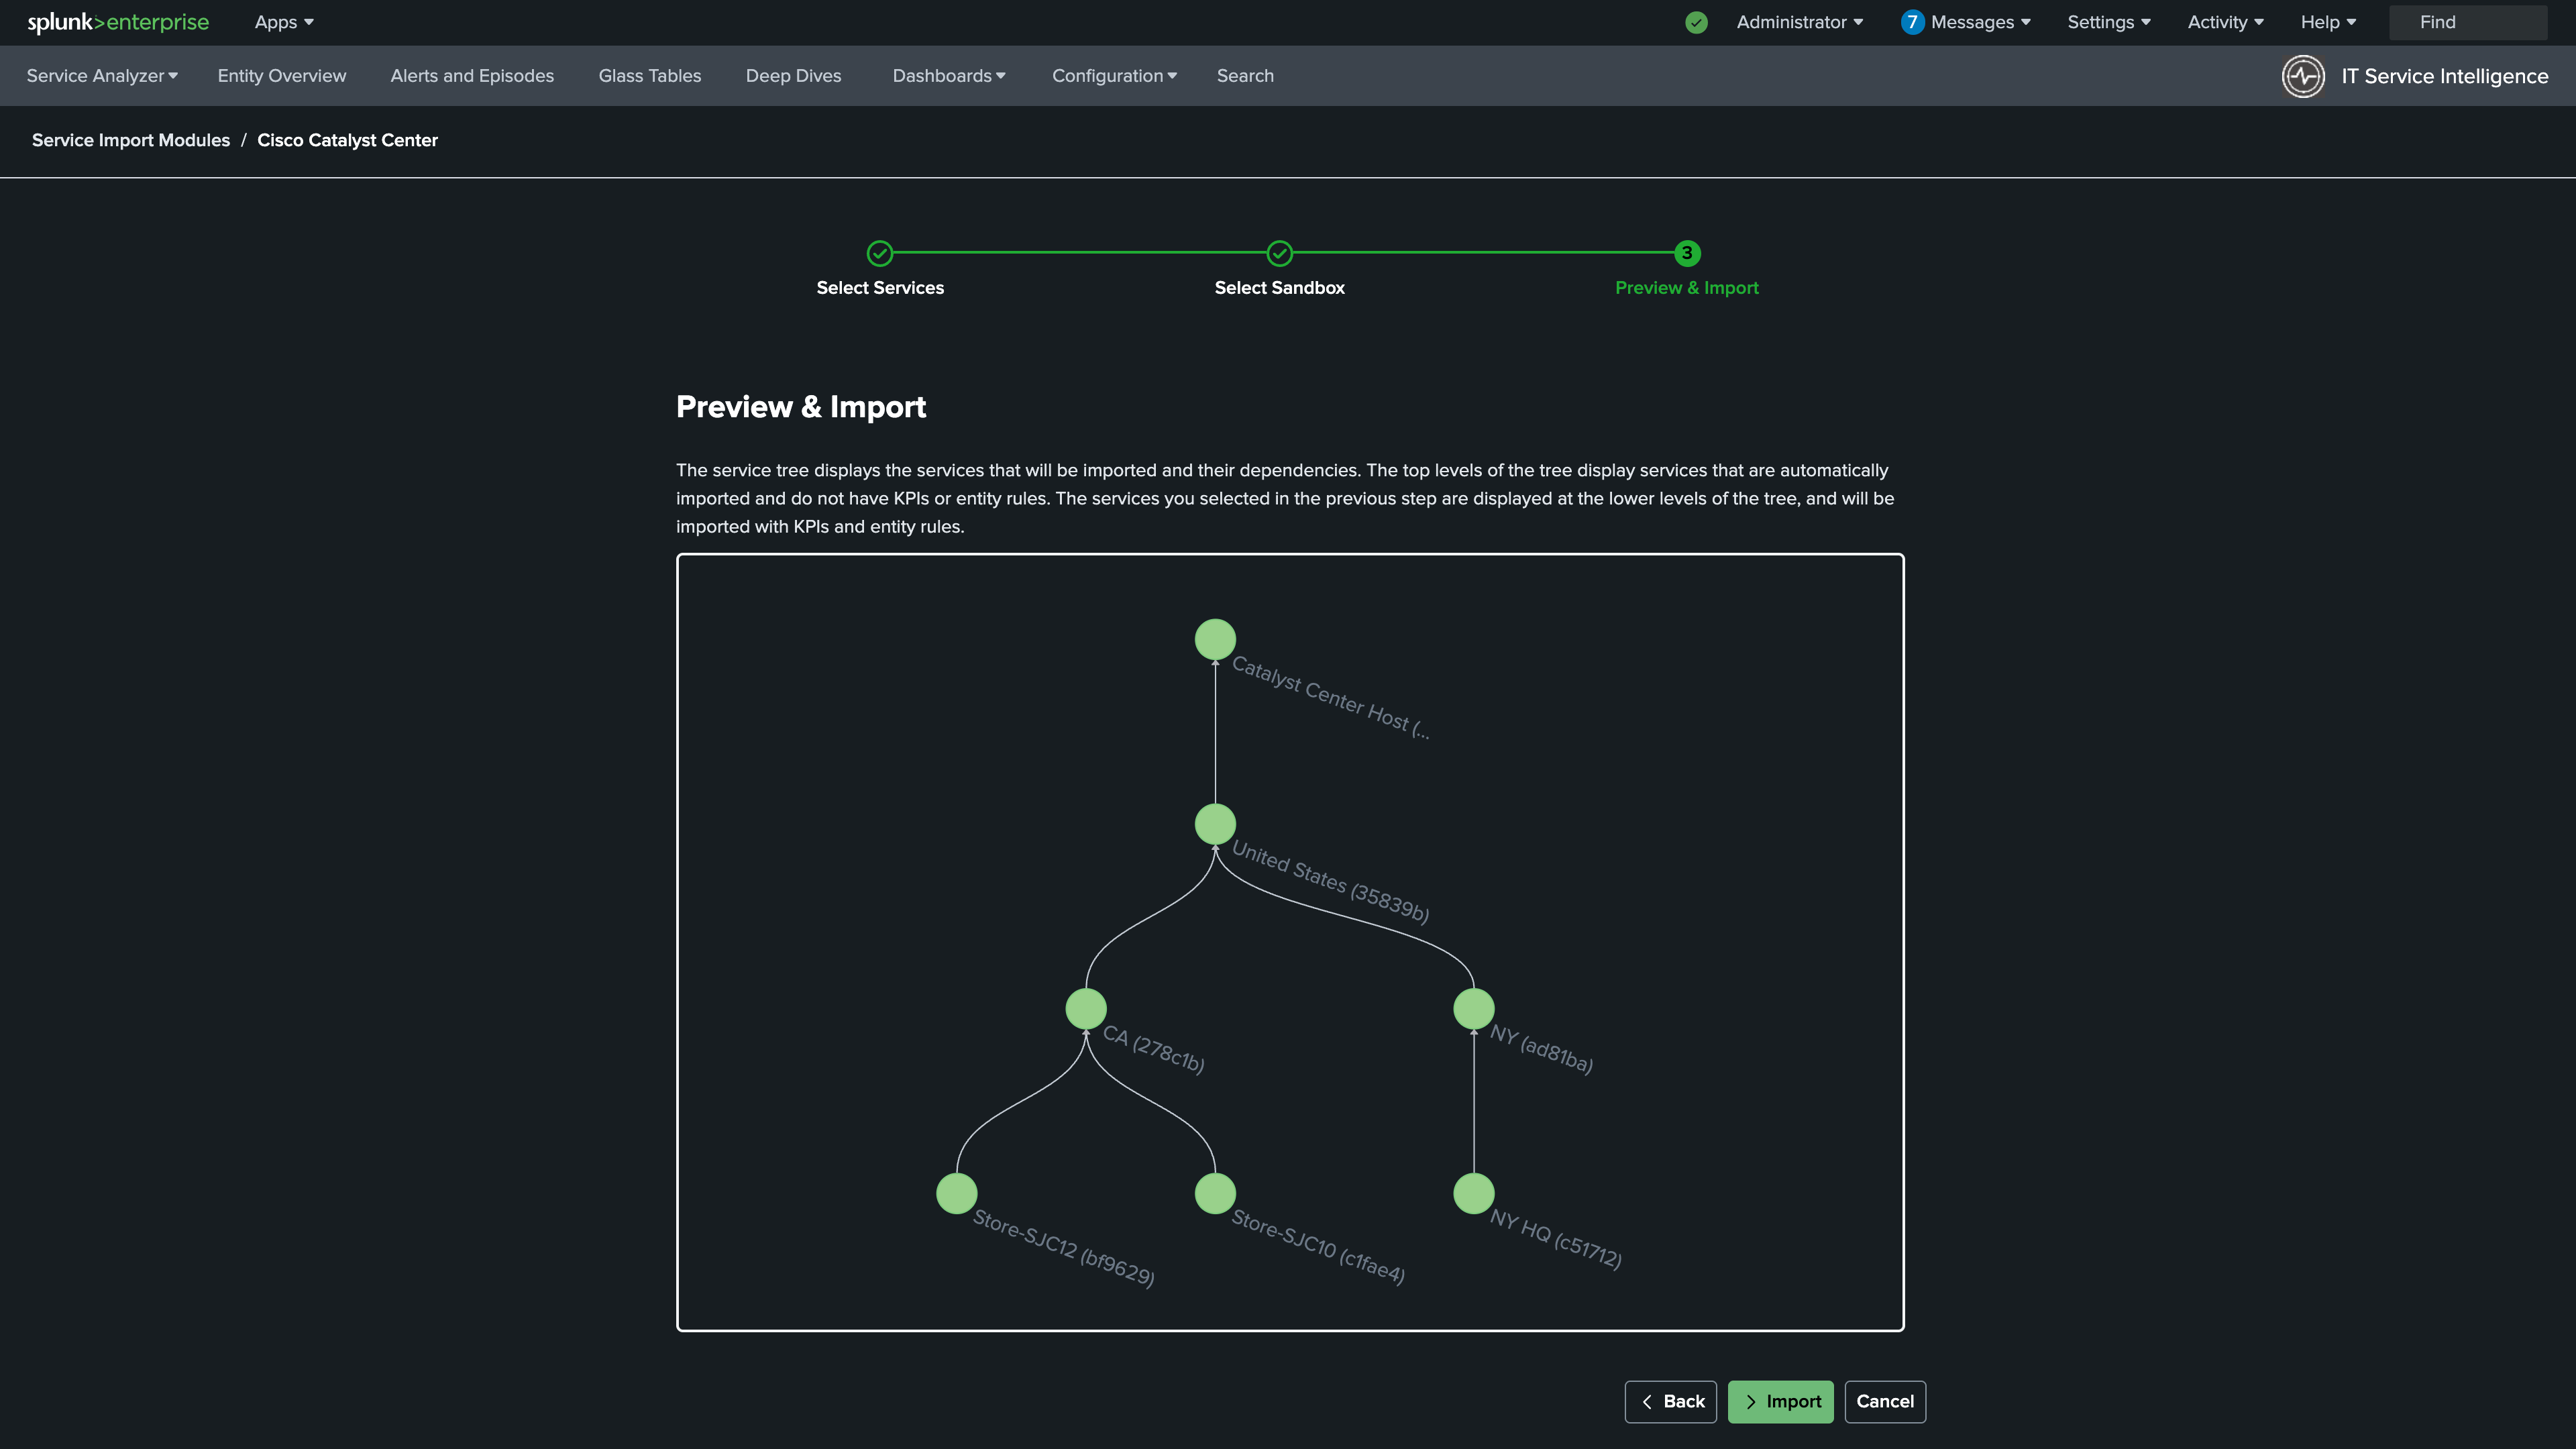Open the Administrator dropdown

coord(1800,22)
